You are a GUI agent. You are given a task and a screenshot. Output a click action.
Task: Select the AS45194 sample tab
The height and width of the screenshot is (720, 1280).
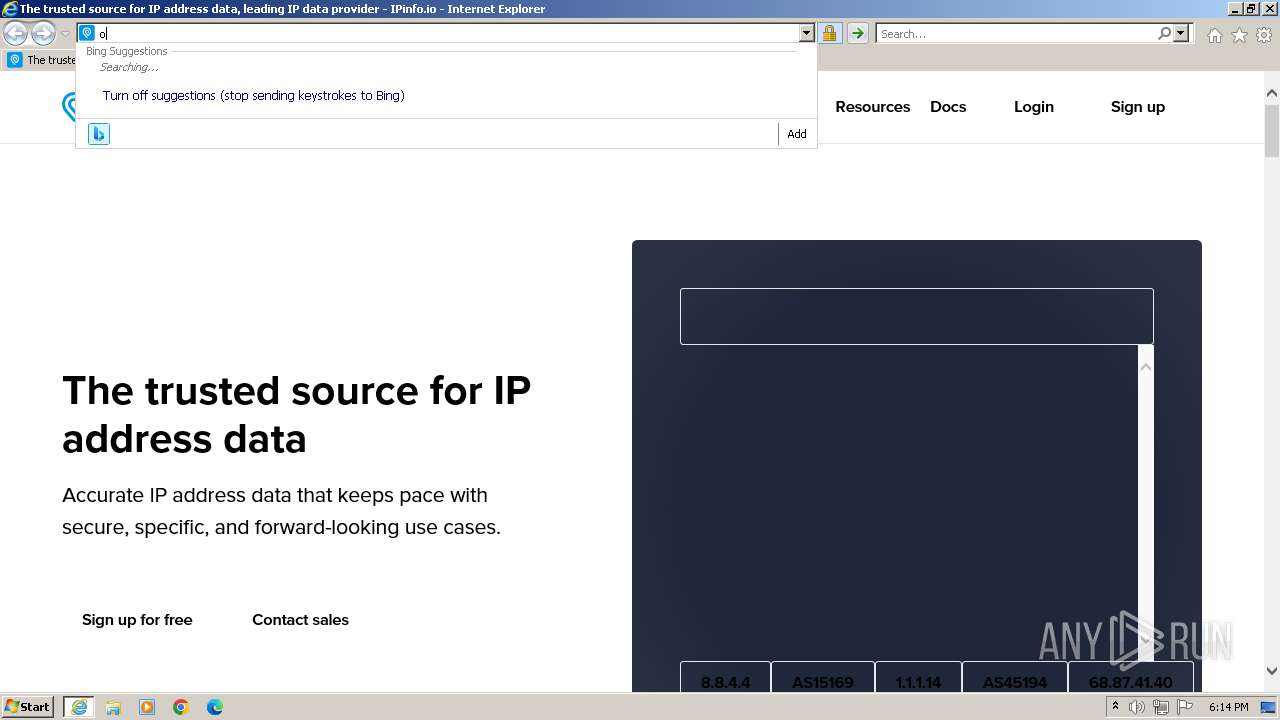pos(1014,682)
